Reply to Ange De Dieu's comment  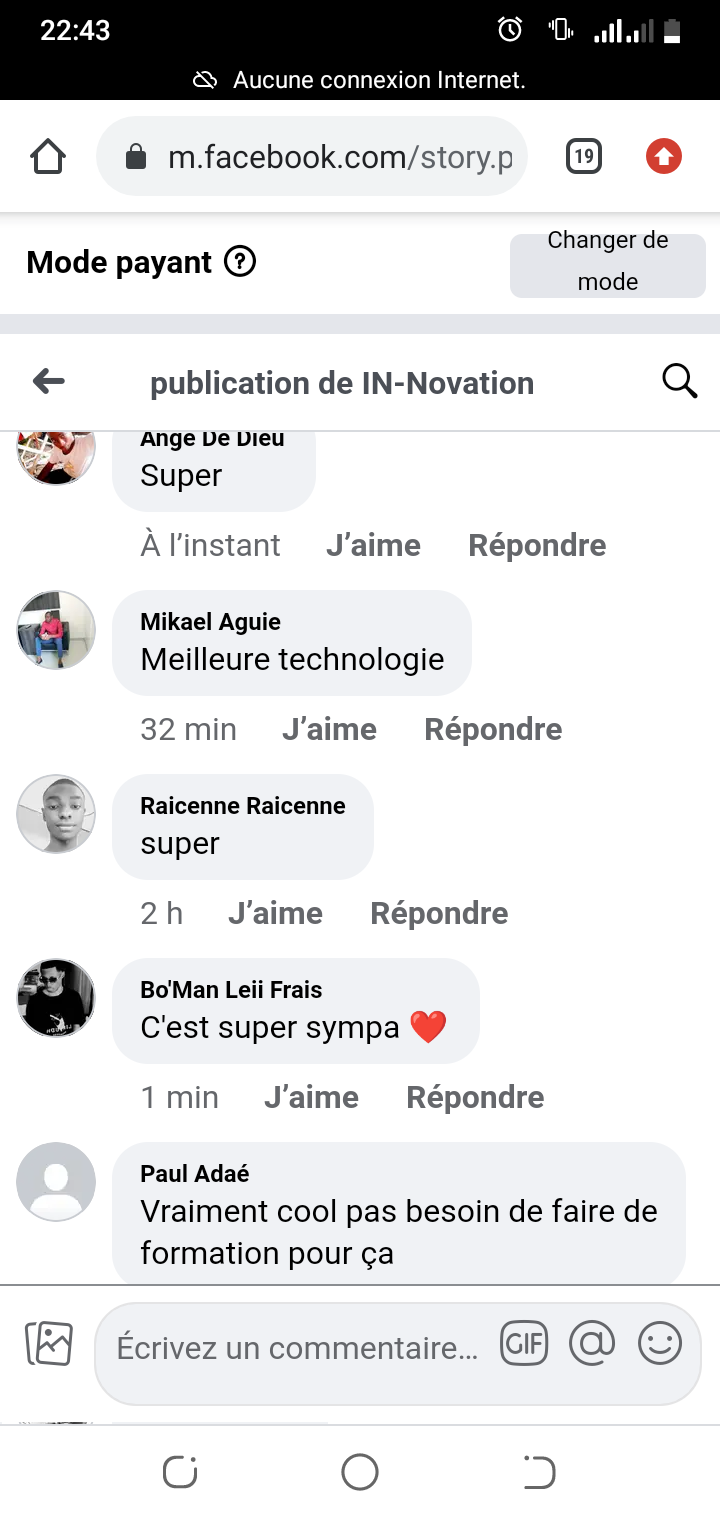point(537,545)
